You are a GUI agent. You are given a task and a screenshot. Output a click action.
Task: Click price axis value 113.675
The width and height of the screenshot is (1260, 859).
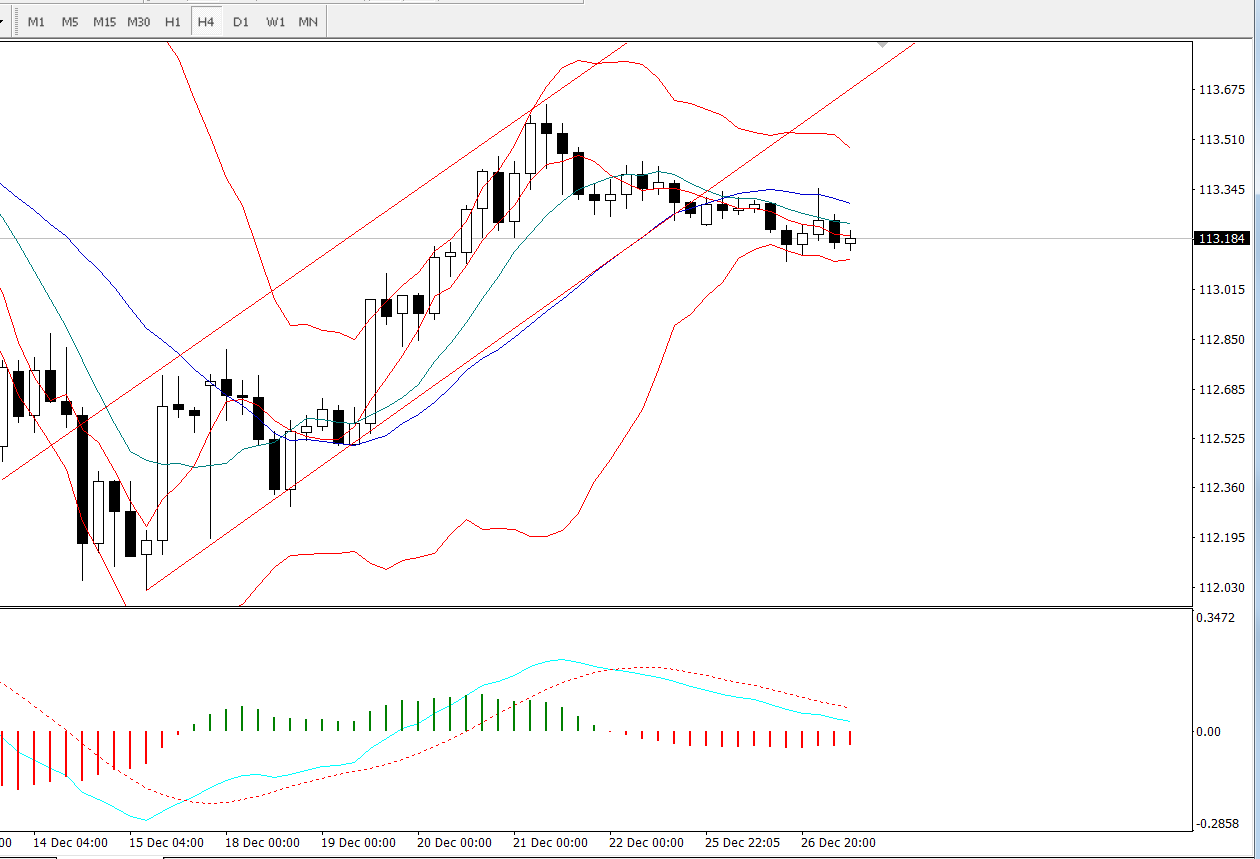pos(1221,91)
